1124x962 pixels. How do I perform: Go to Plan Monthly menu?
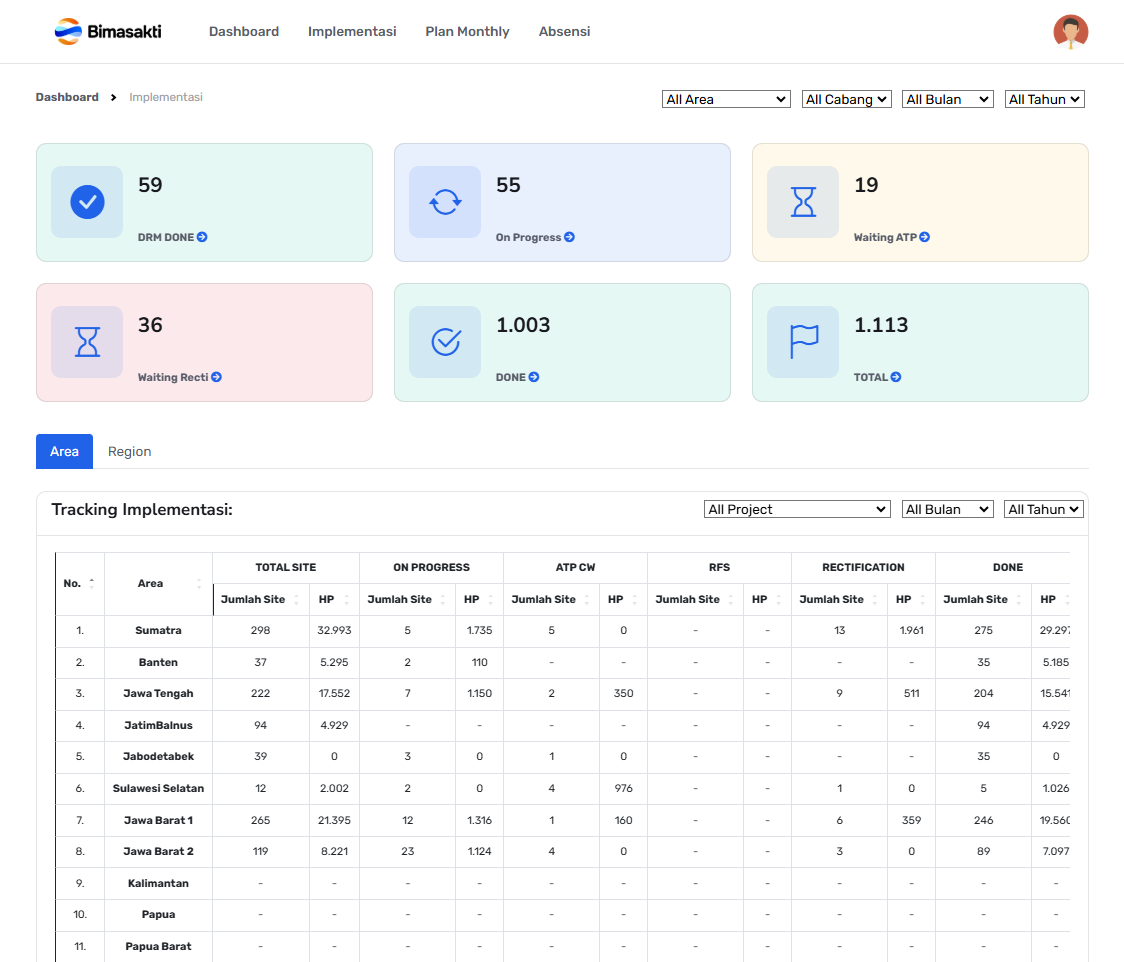pos(467,32)
